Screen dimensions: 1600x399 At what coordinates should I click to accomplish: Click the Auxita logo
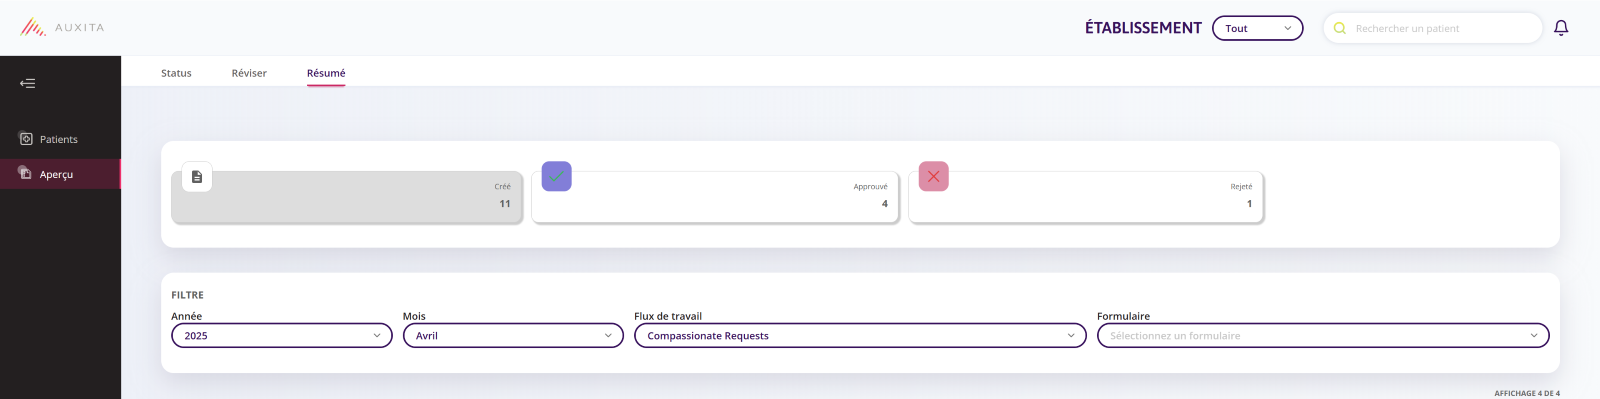point(63,27)
